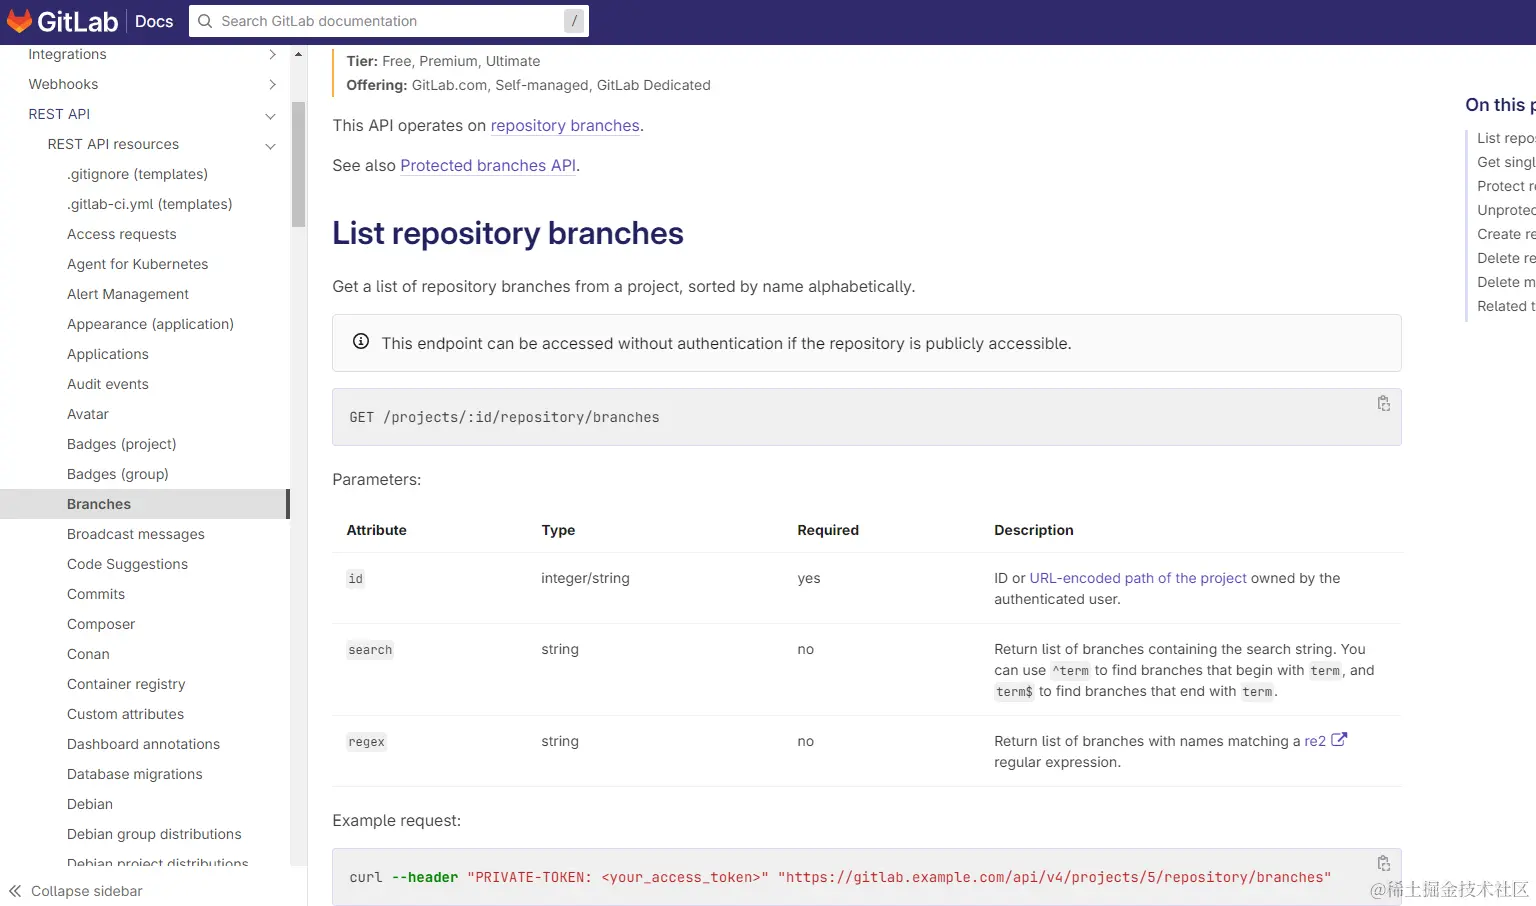Click REST API resources sidebar label
1536x906 pixels.
tap(113, 144)
